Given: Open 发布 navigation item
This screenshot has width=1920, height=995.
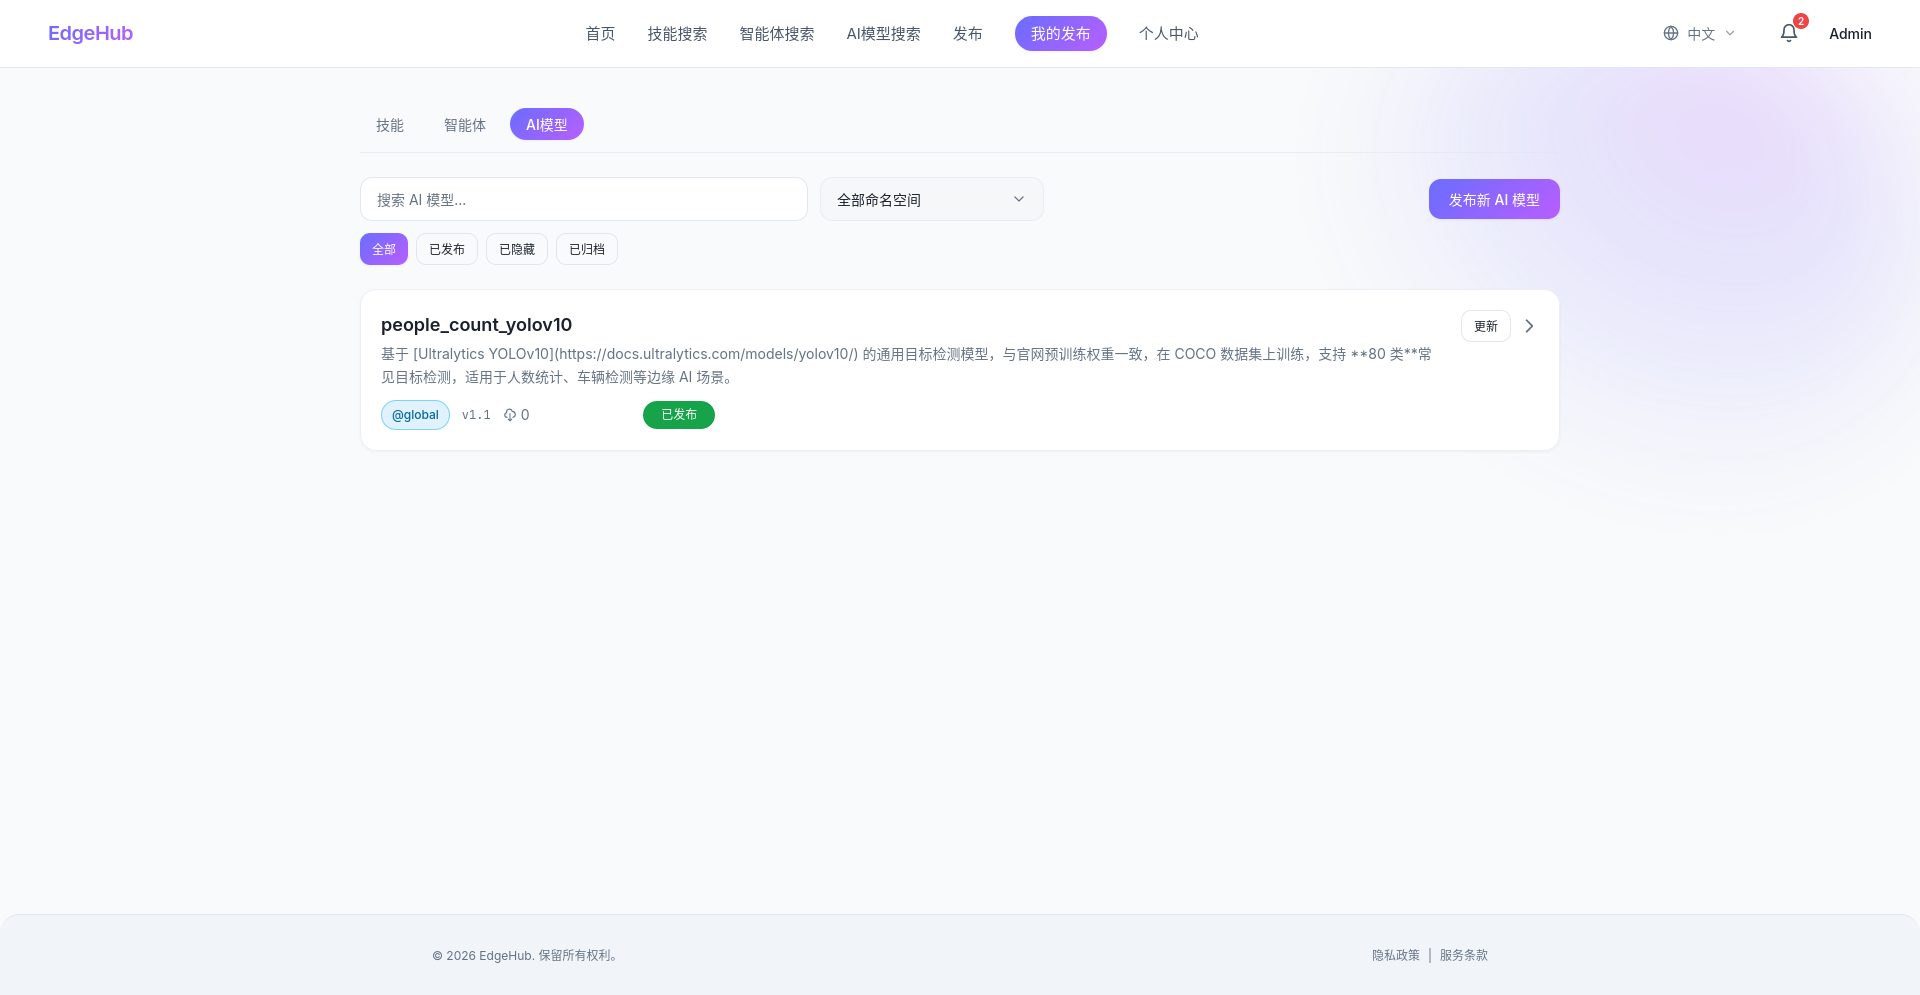Looking at the screenshot, I should pyautogui.click(x=967, y=34).
